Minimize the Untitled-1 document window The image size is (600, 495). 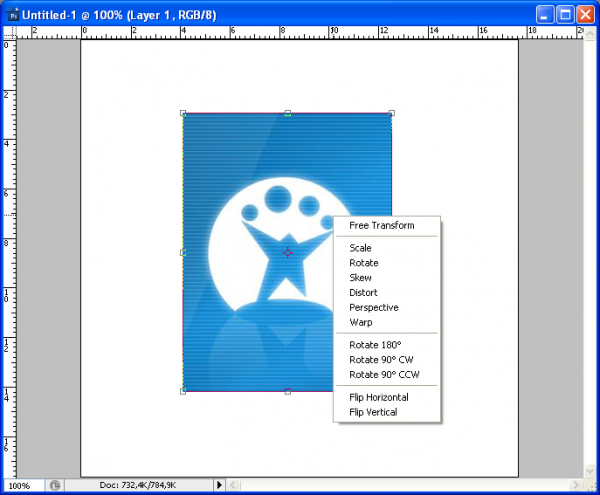pos(544,15)
